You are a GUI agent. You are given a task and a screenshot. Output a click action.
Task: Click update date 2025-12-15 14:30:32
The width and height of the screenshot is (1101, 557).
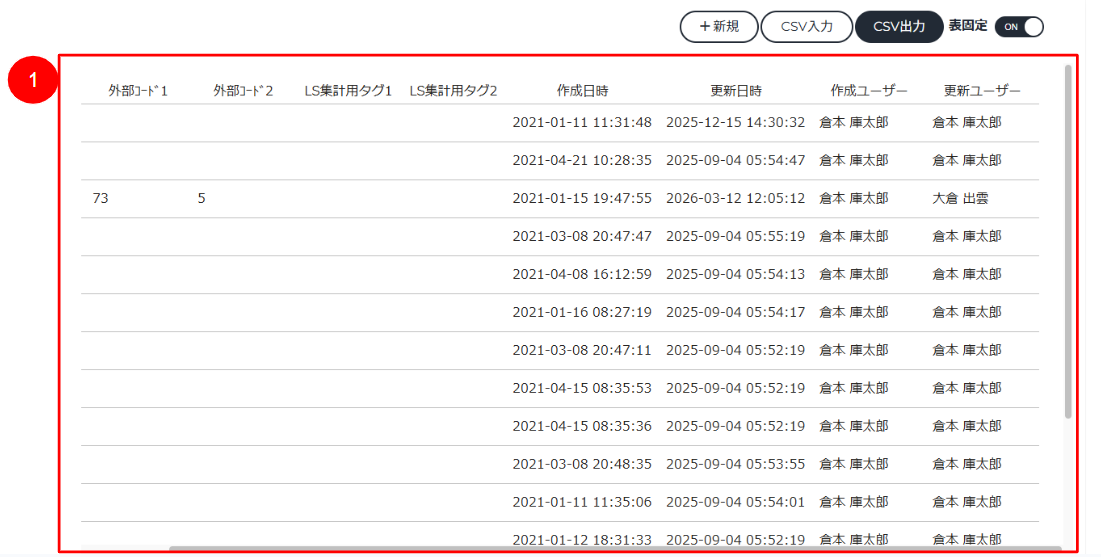tap(736, 122)
